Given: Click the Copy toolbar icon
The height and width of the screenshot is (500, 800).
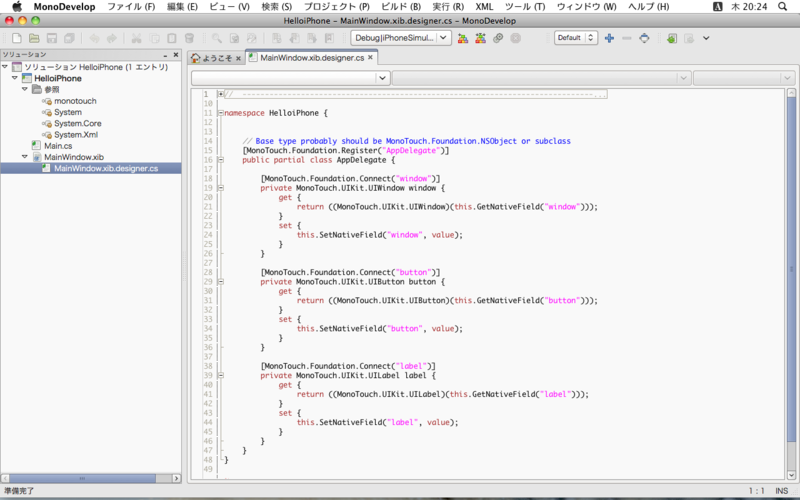Looking at the screenshot, I should [154, 38].
